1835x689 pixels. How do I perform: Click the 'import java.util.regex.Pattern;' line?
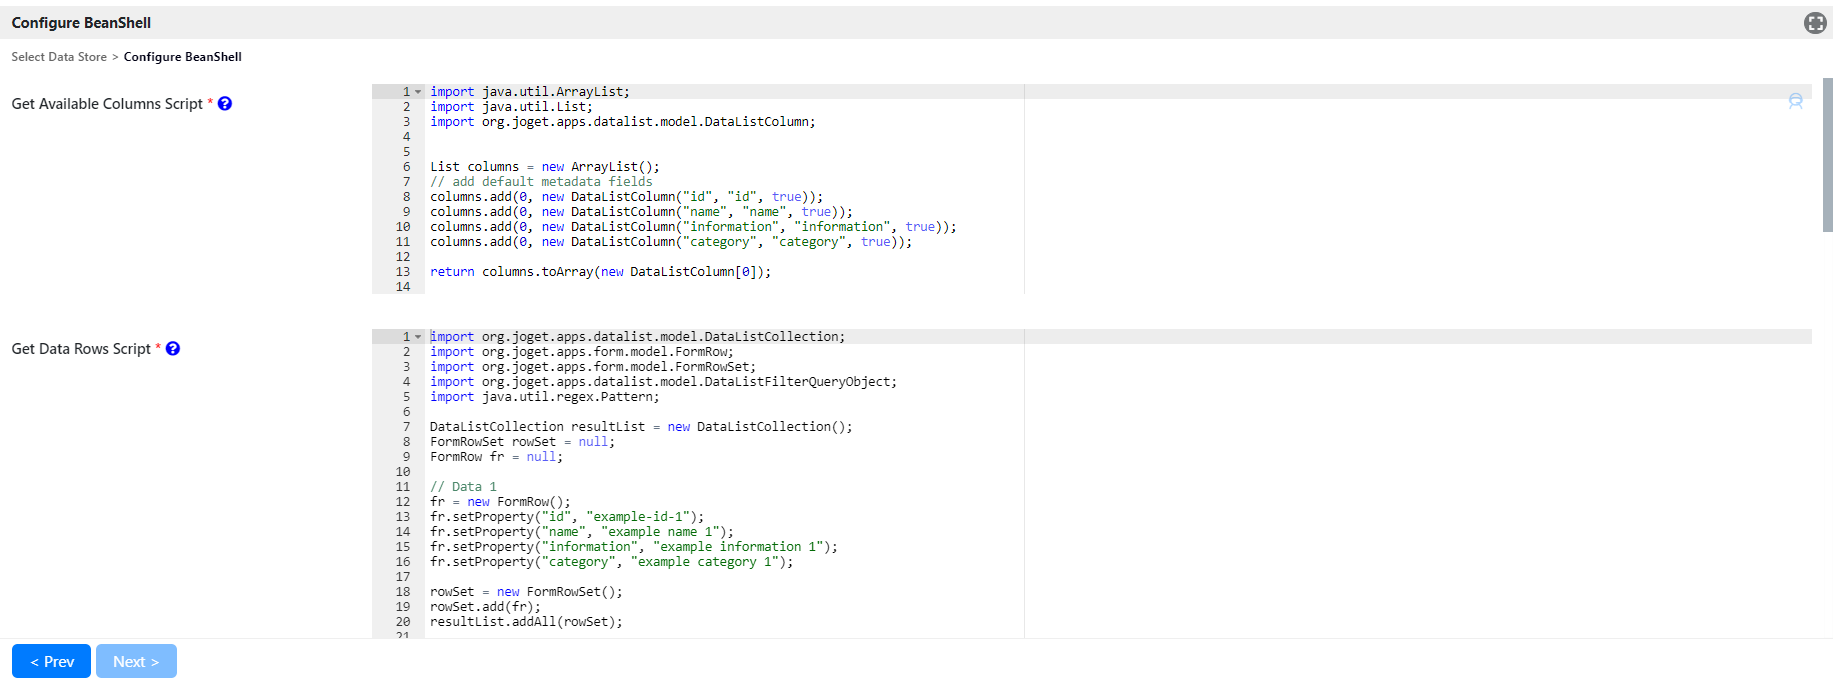click(545, 397)
